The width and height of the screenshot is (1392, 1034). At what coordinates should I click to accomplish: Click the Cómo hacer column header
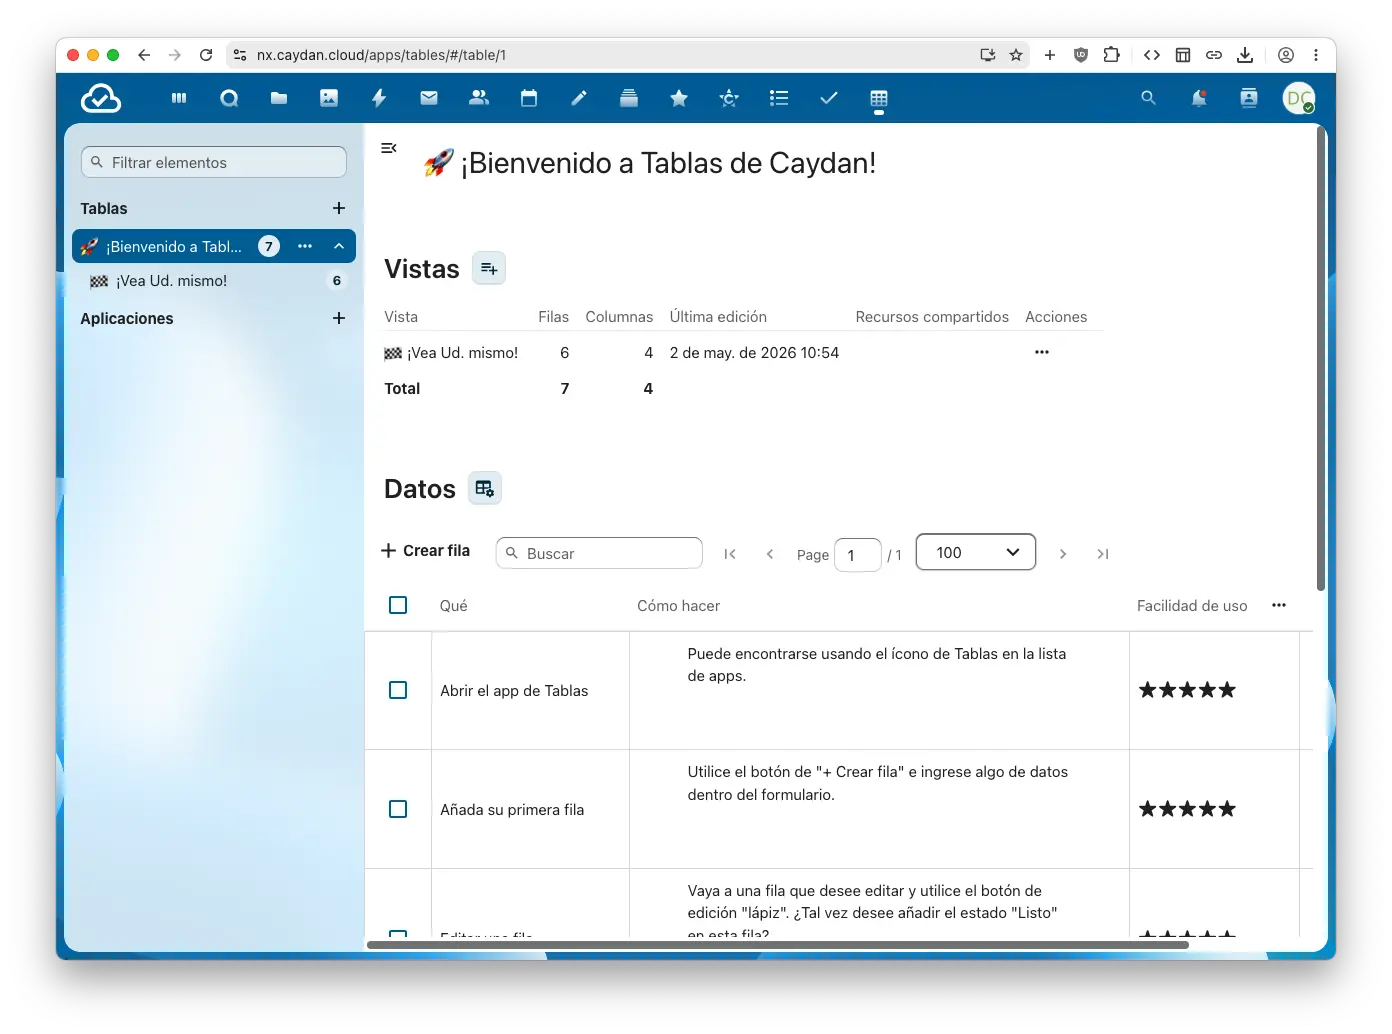coord(679,606)
